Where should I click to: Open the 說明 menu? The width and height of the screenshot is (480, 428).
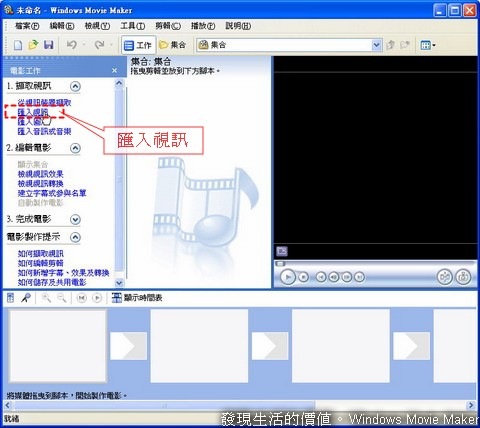tap(238, 26)
